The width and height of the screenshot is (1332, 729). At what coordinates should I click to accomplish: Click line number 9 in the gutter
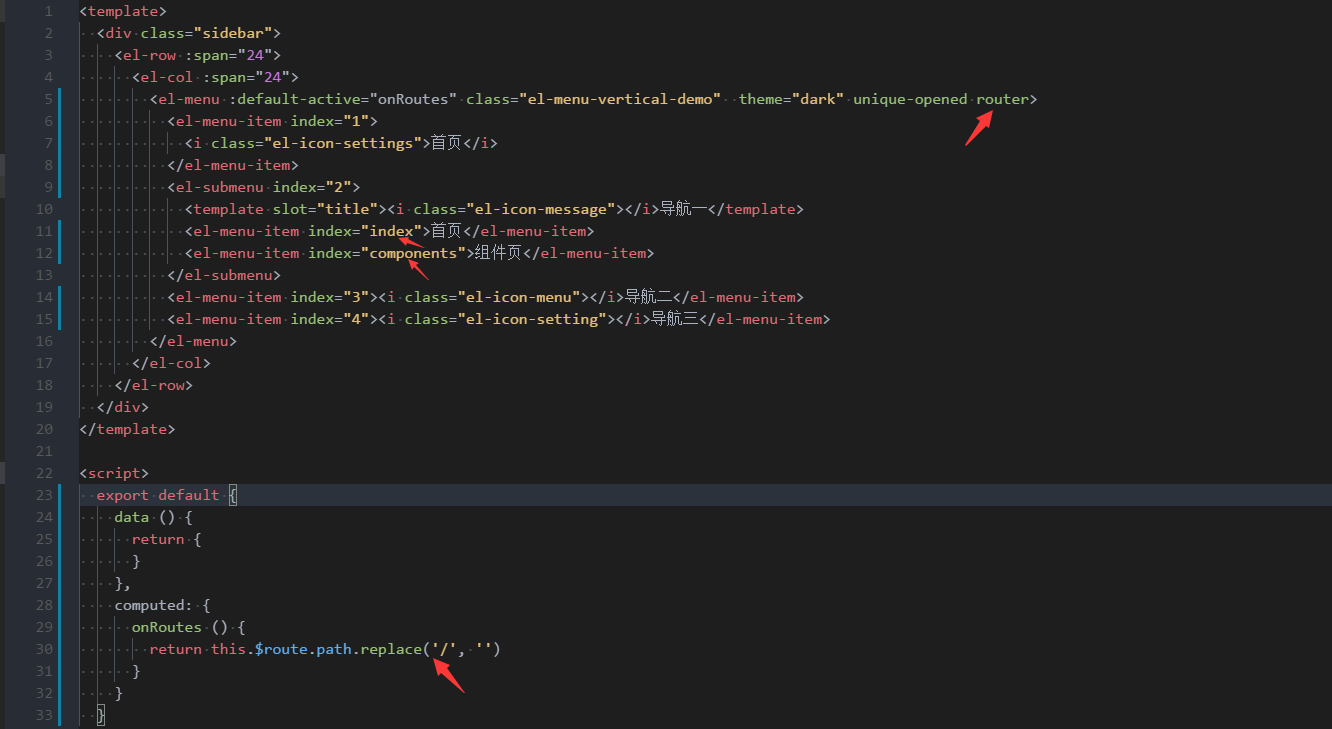(x=48, y=187)
